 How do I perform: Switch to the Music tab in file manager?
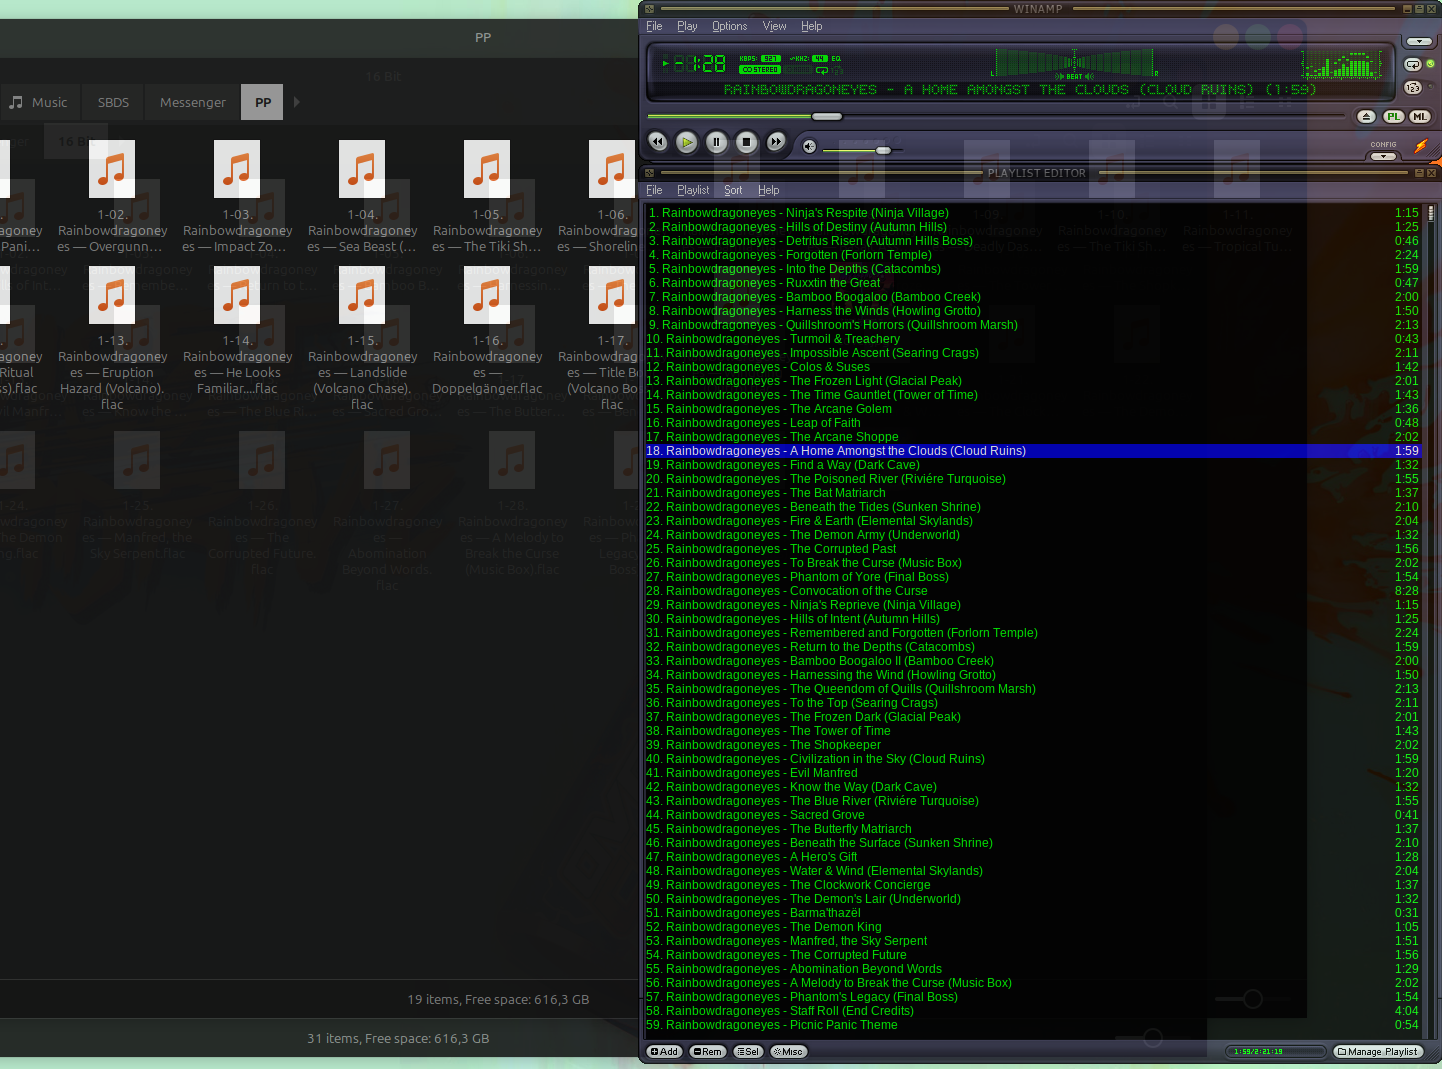39,102
